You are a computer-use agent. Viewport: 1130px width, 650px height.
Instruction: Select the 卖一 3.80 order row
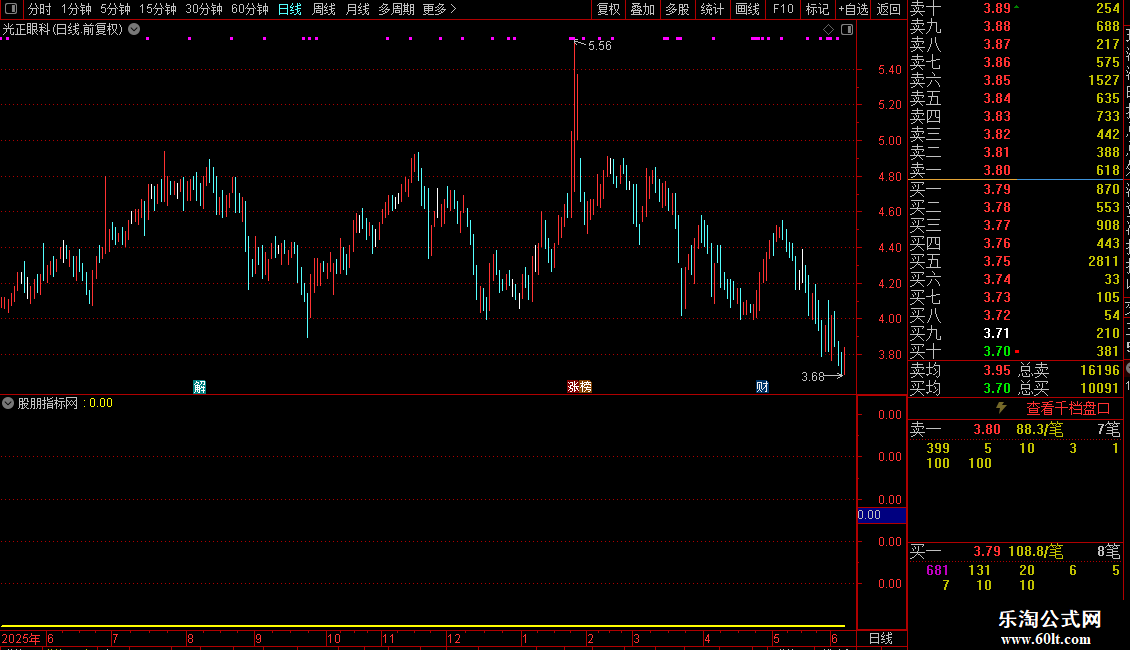click(1015, 170)
